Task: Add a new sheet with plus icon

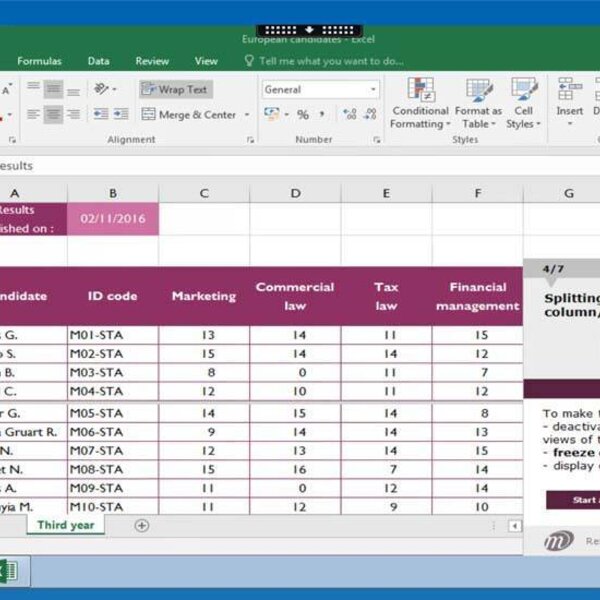Action: (142, 525)
